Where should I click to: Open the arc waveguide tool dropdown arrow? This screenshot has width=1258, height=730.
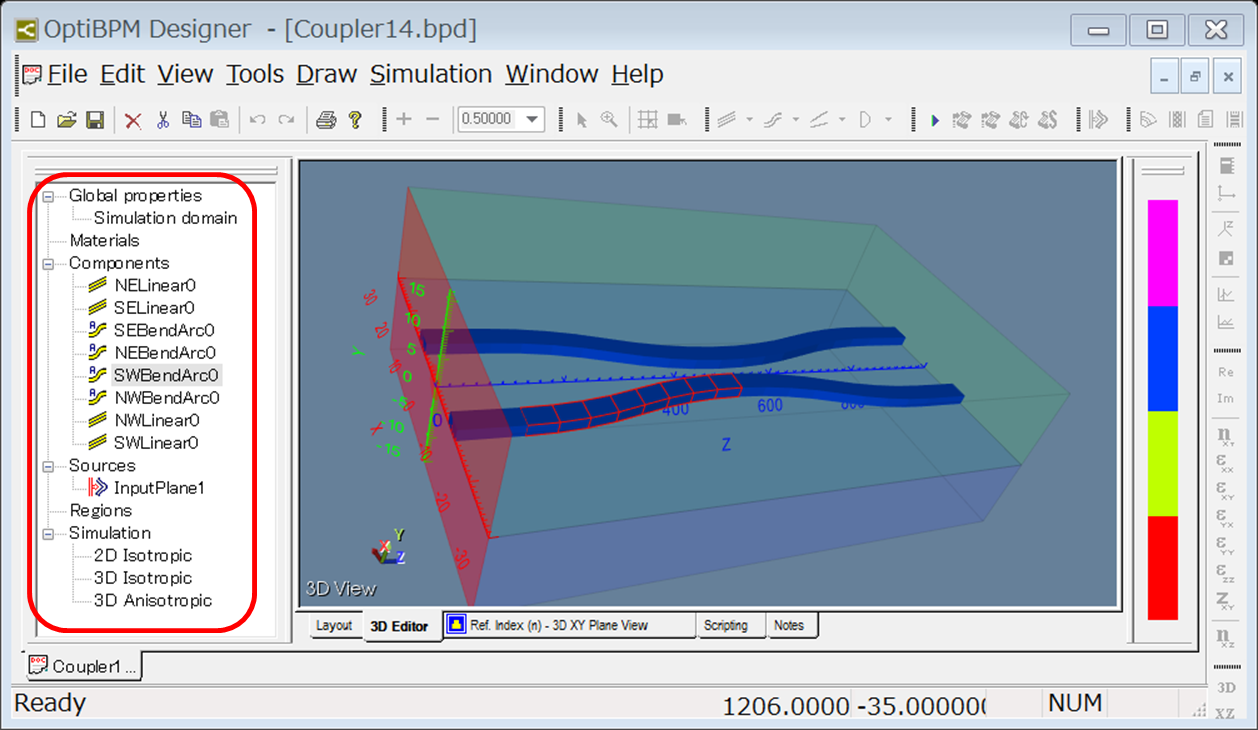[796, 120]
